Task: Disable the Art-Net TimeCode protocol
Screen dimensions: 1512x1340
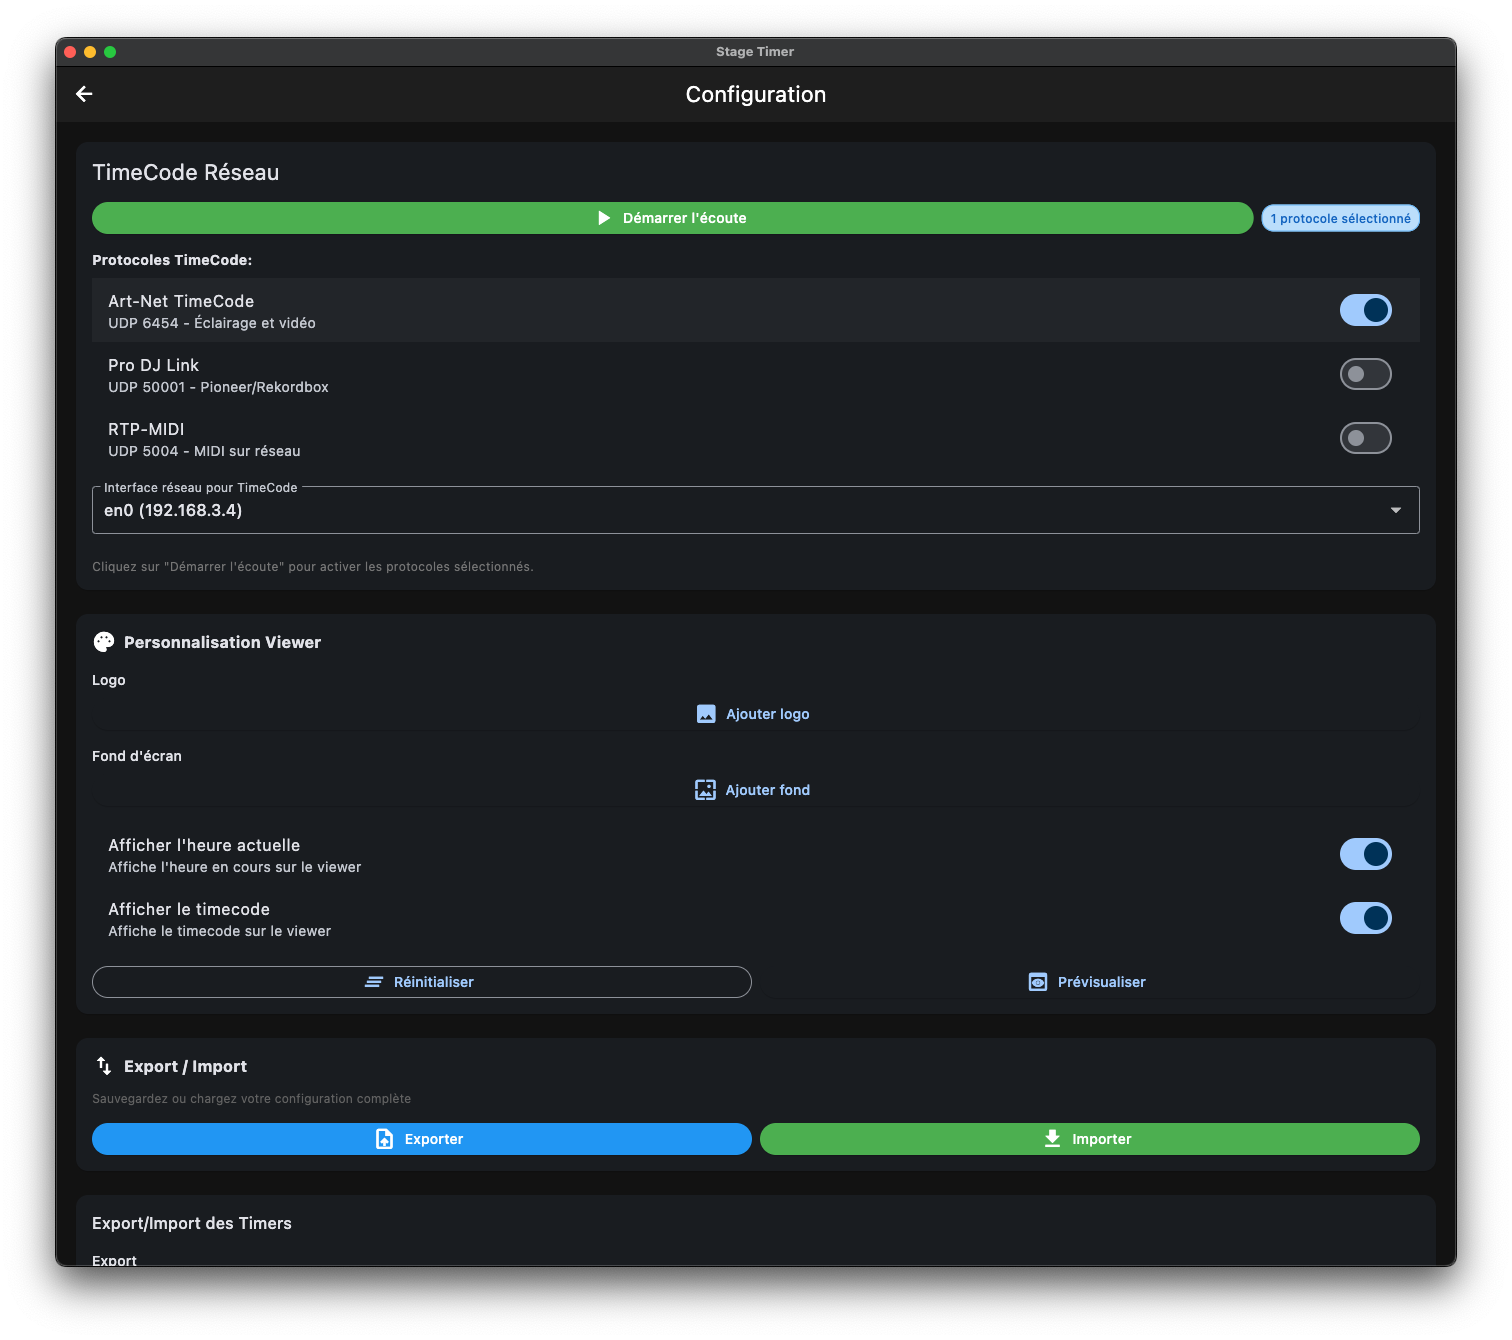Action: (x=1365, y=309)
